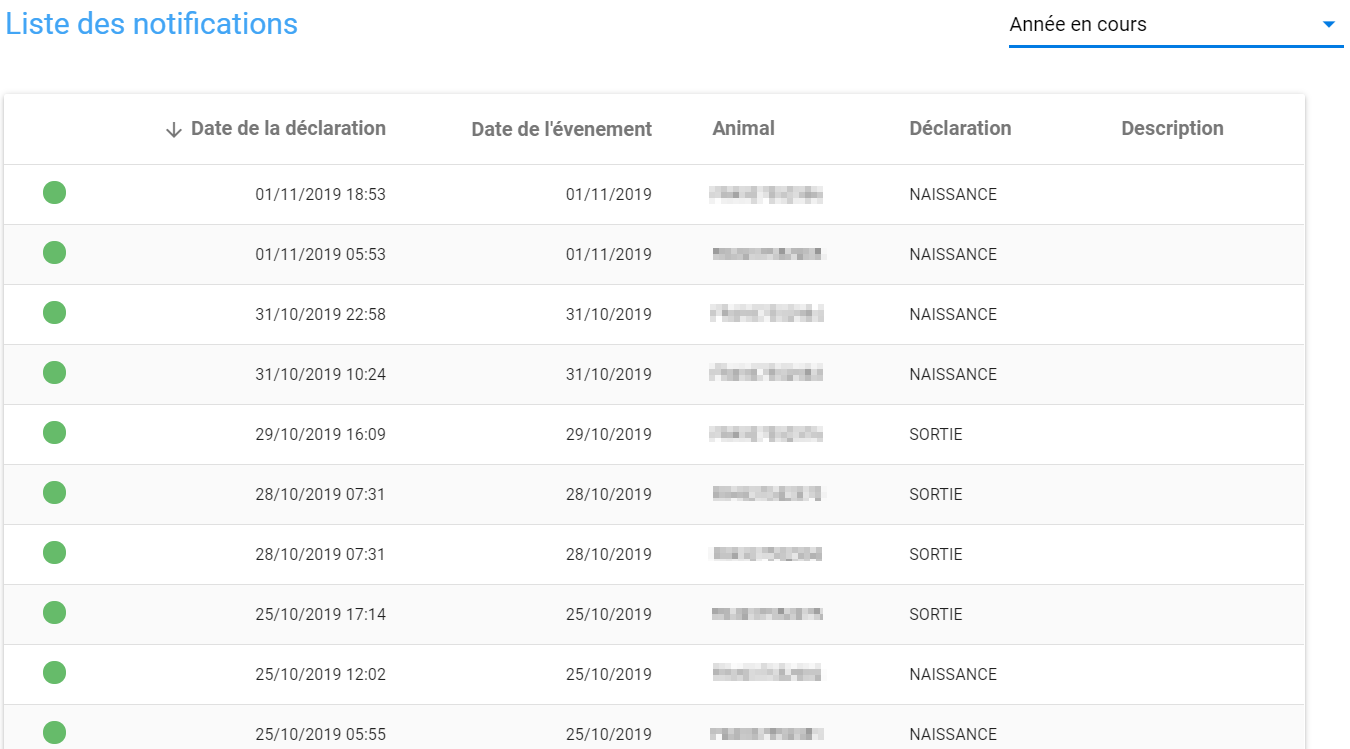Screen dimensions: 1350x749
Task: Click the green status dot for 01/11/2019 18:53
Action: [55, 193]
